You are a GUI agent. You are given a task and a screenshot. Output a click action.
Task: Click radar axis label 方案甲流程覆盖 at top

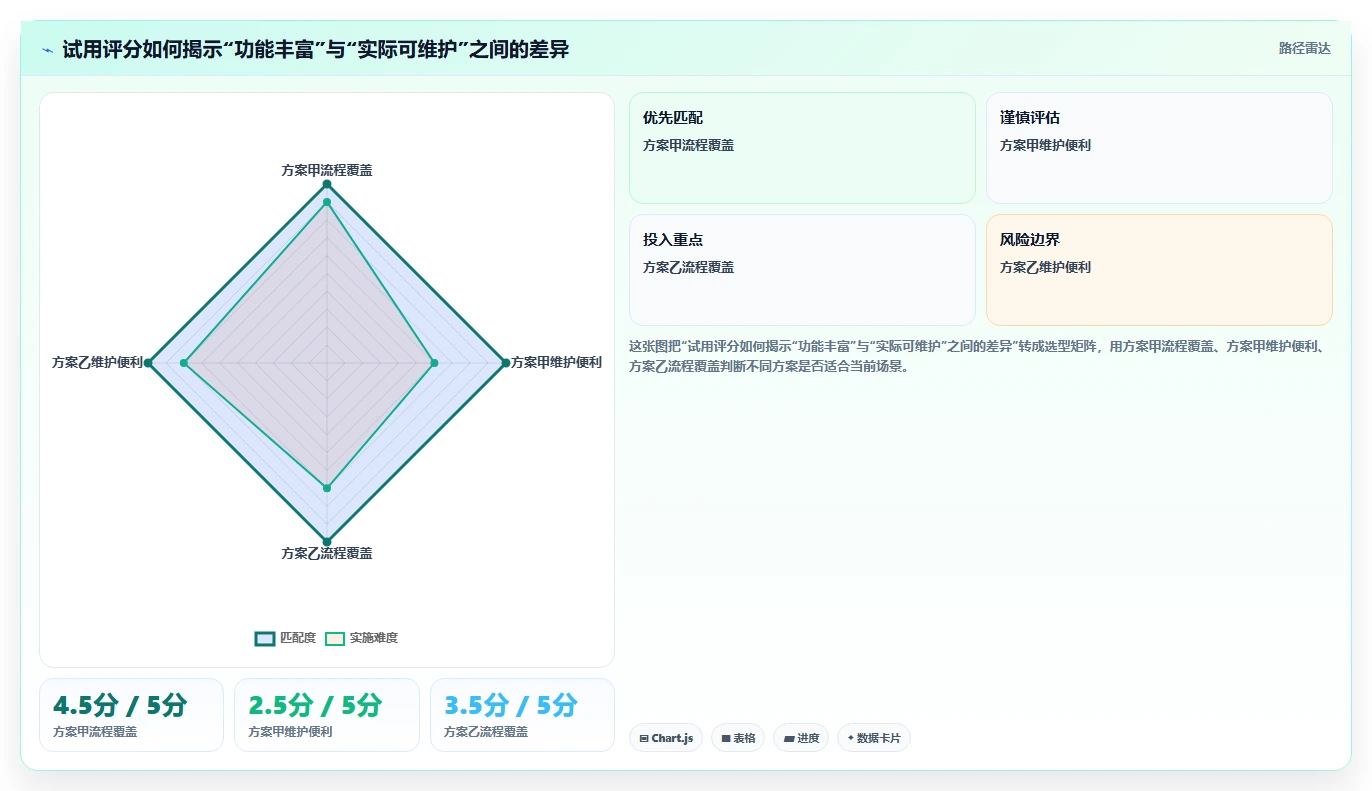(x=327, y=170)
